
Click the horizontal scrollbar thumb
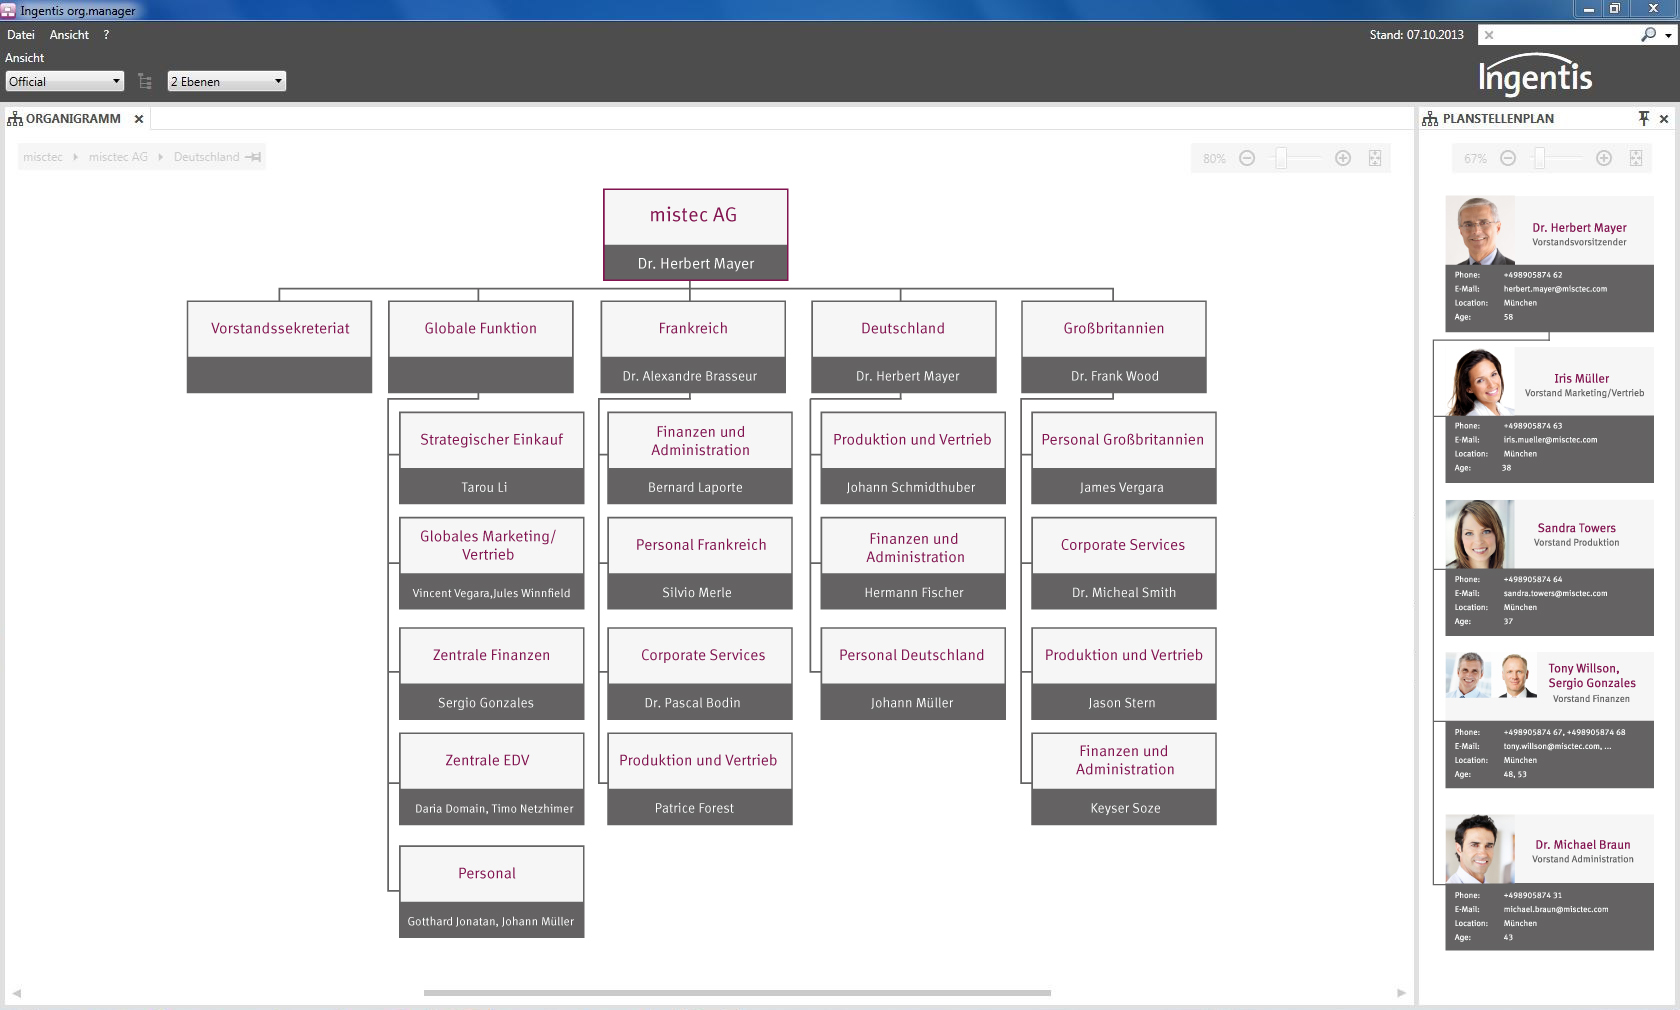(737, 993)
